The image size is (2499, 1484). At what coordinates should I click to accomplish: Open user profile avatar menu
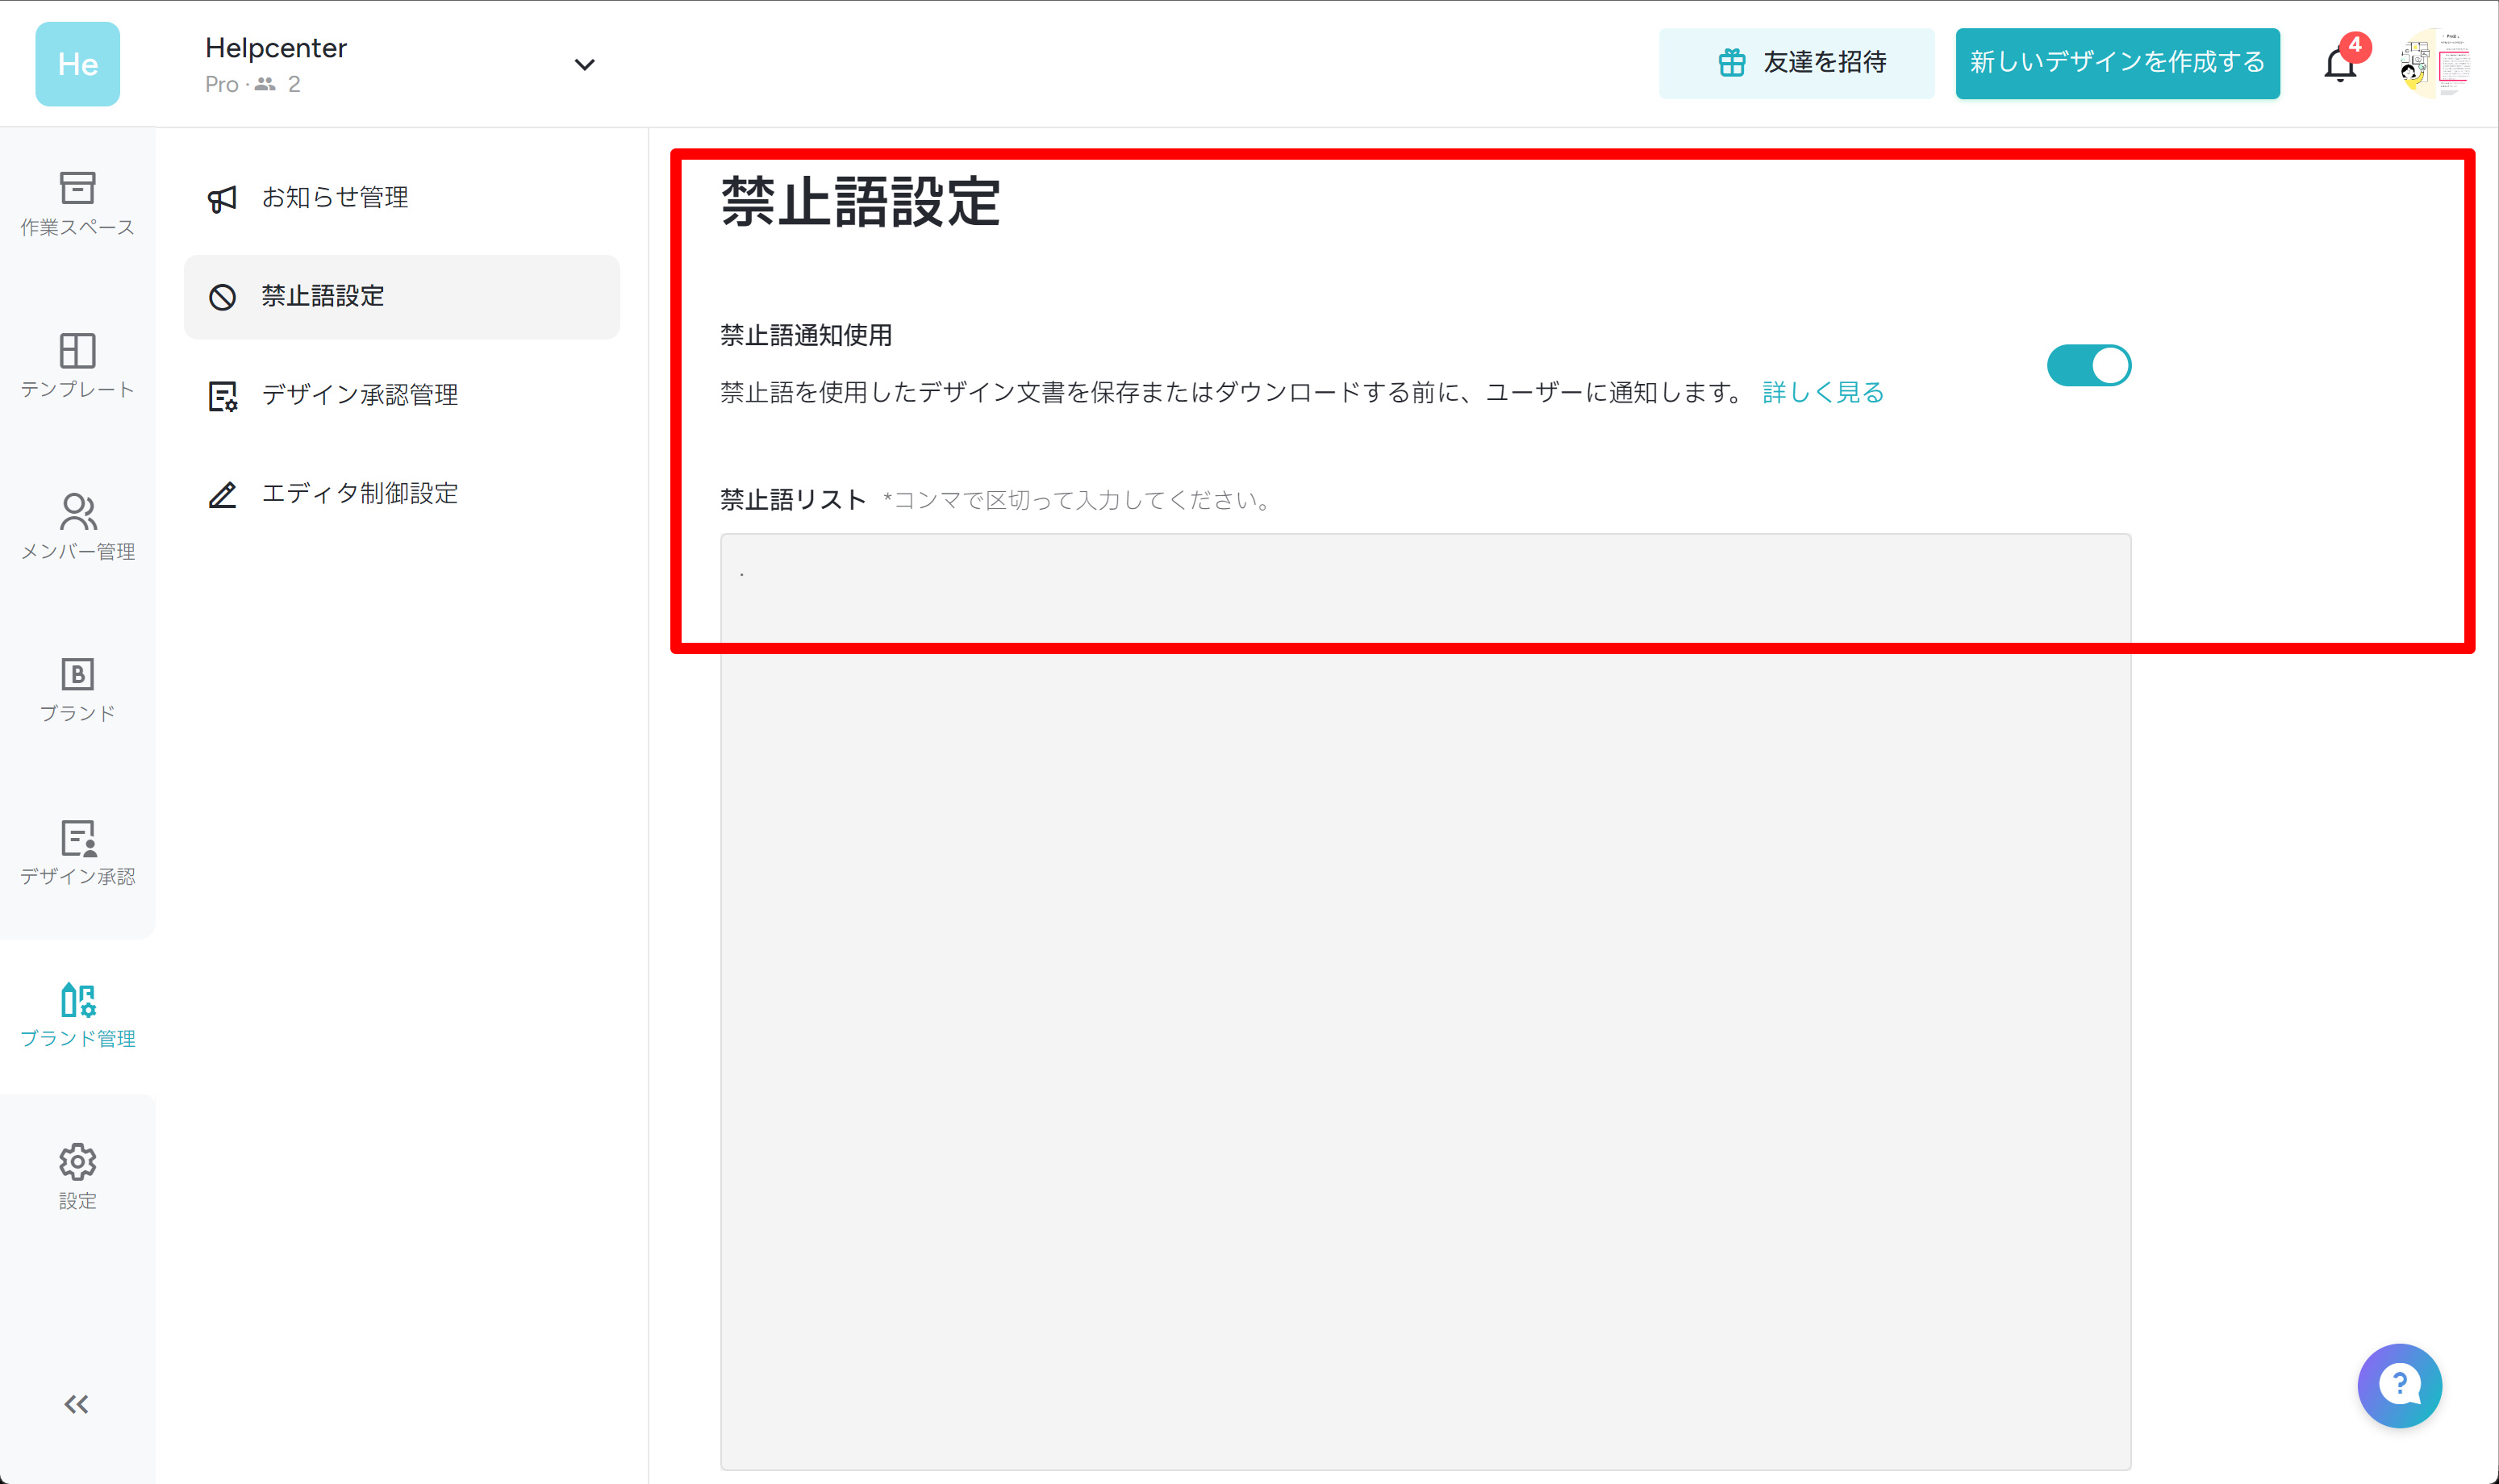[x=2435, y=64]
